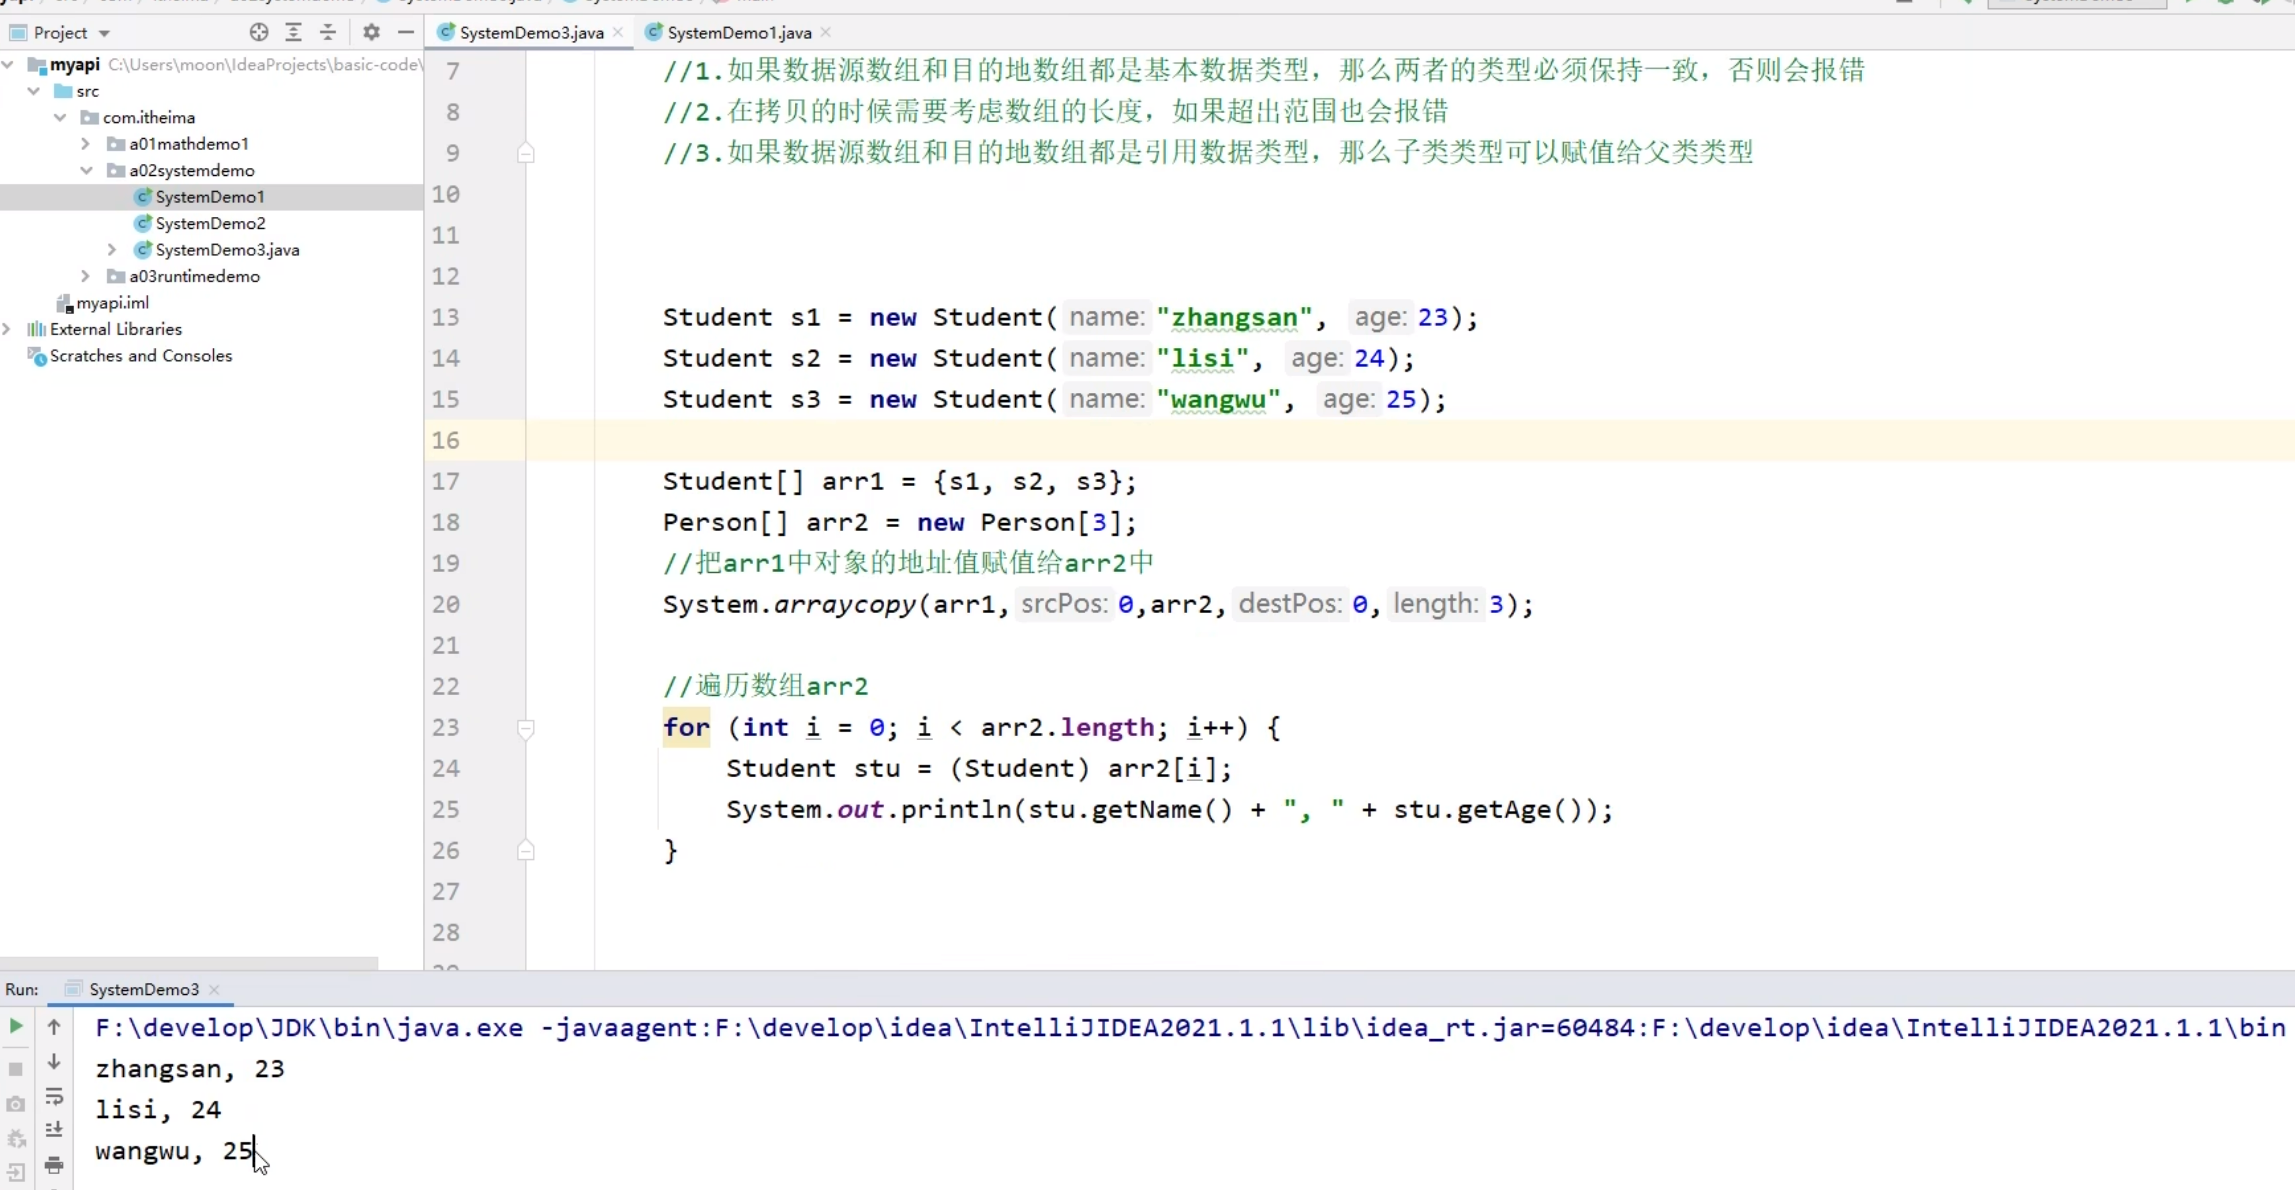The width and height of the screenshot is (2295, 1190).
Task: Toggle Select Opened File crosshair
Action: click(x=258, y=32)
